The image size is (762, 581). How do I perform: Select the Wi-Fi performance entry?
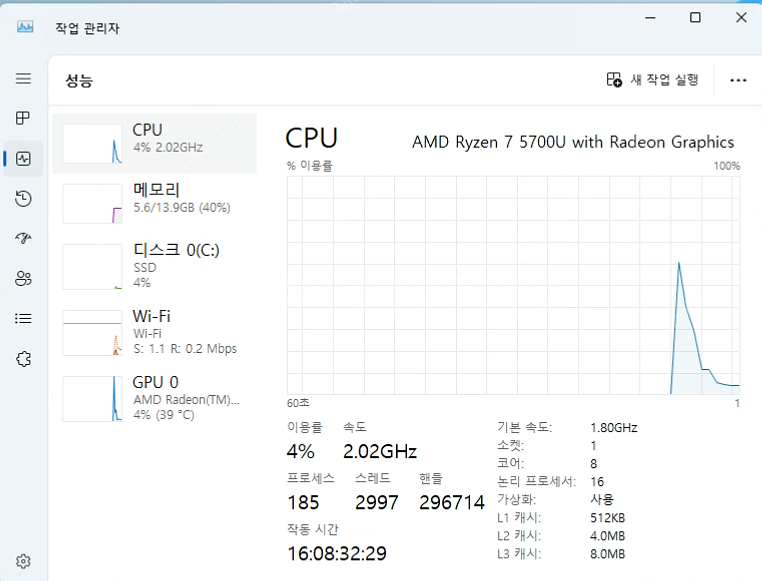click(155, 333)
